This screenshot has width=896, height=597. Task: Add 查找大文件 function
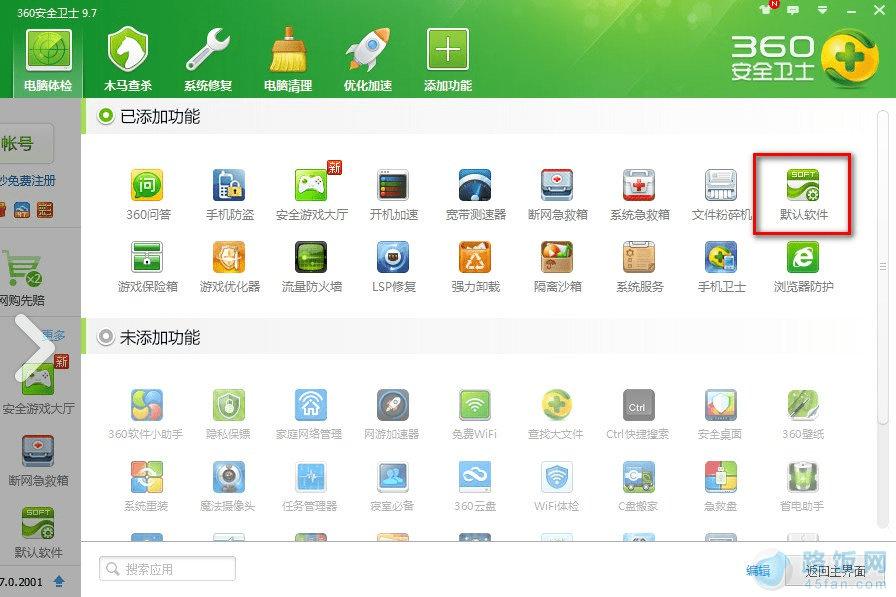pos(556,414)
